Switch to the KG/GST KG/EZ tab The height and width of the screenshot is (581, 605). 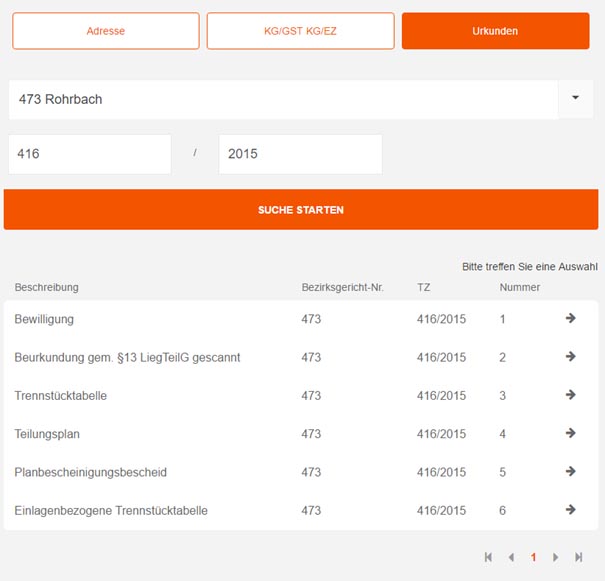tap(300, 31)
